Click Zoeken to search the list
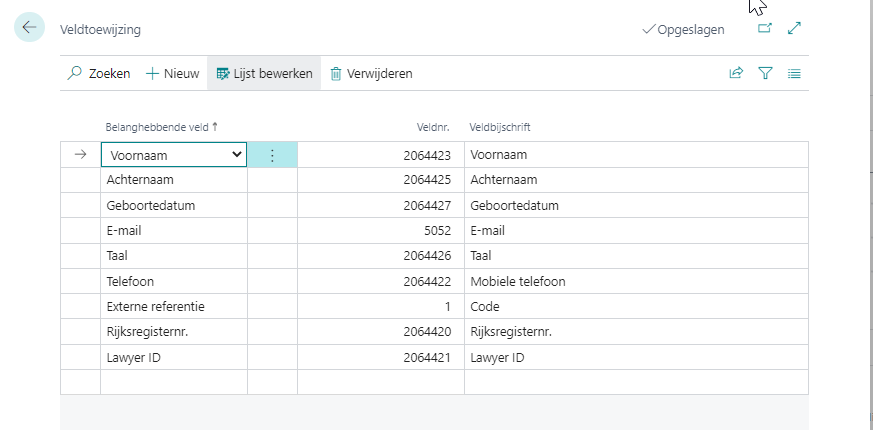 (x=99, y=74)
